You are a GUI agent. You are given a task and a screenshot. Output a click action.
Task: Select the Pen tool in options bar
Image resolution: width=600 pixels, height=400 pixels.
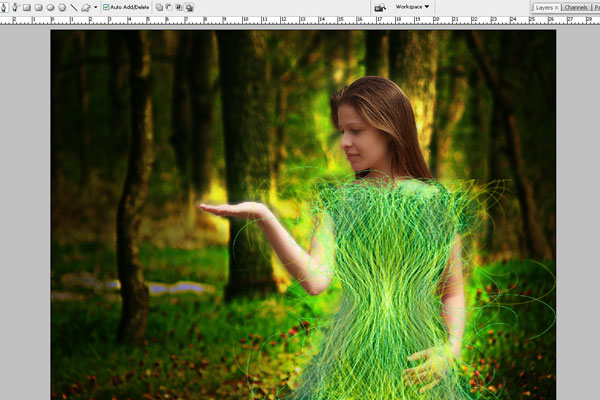click(x=4, y=7)
